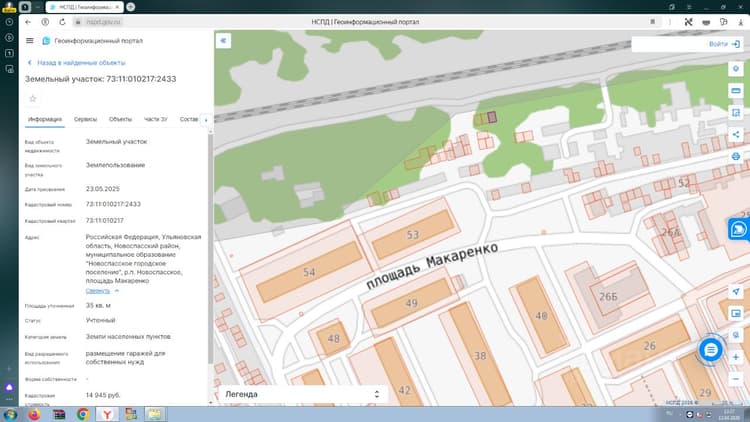Image resolution: width=750 pixels, height=422 pixels.
Task: Close the НСПД browser tab
Action: (117, 7)
